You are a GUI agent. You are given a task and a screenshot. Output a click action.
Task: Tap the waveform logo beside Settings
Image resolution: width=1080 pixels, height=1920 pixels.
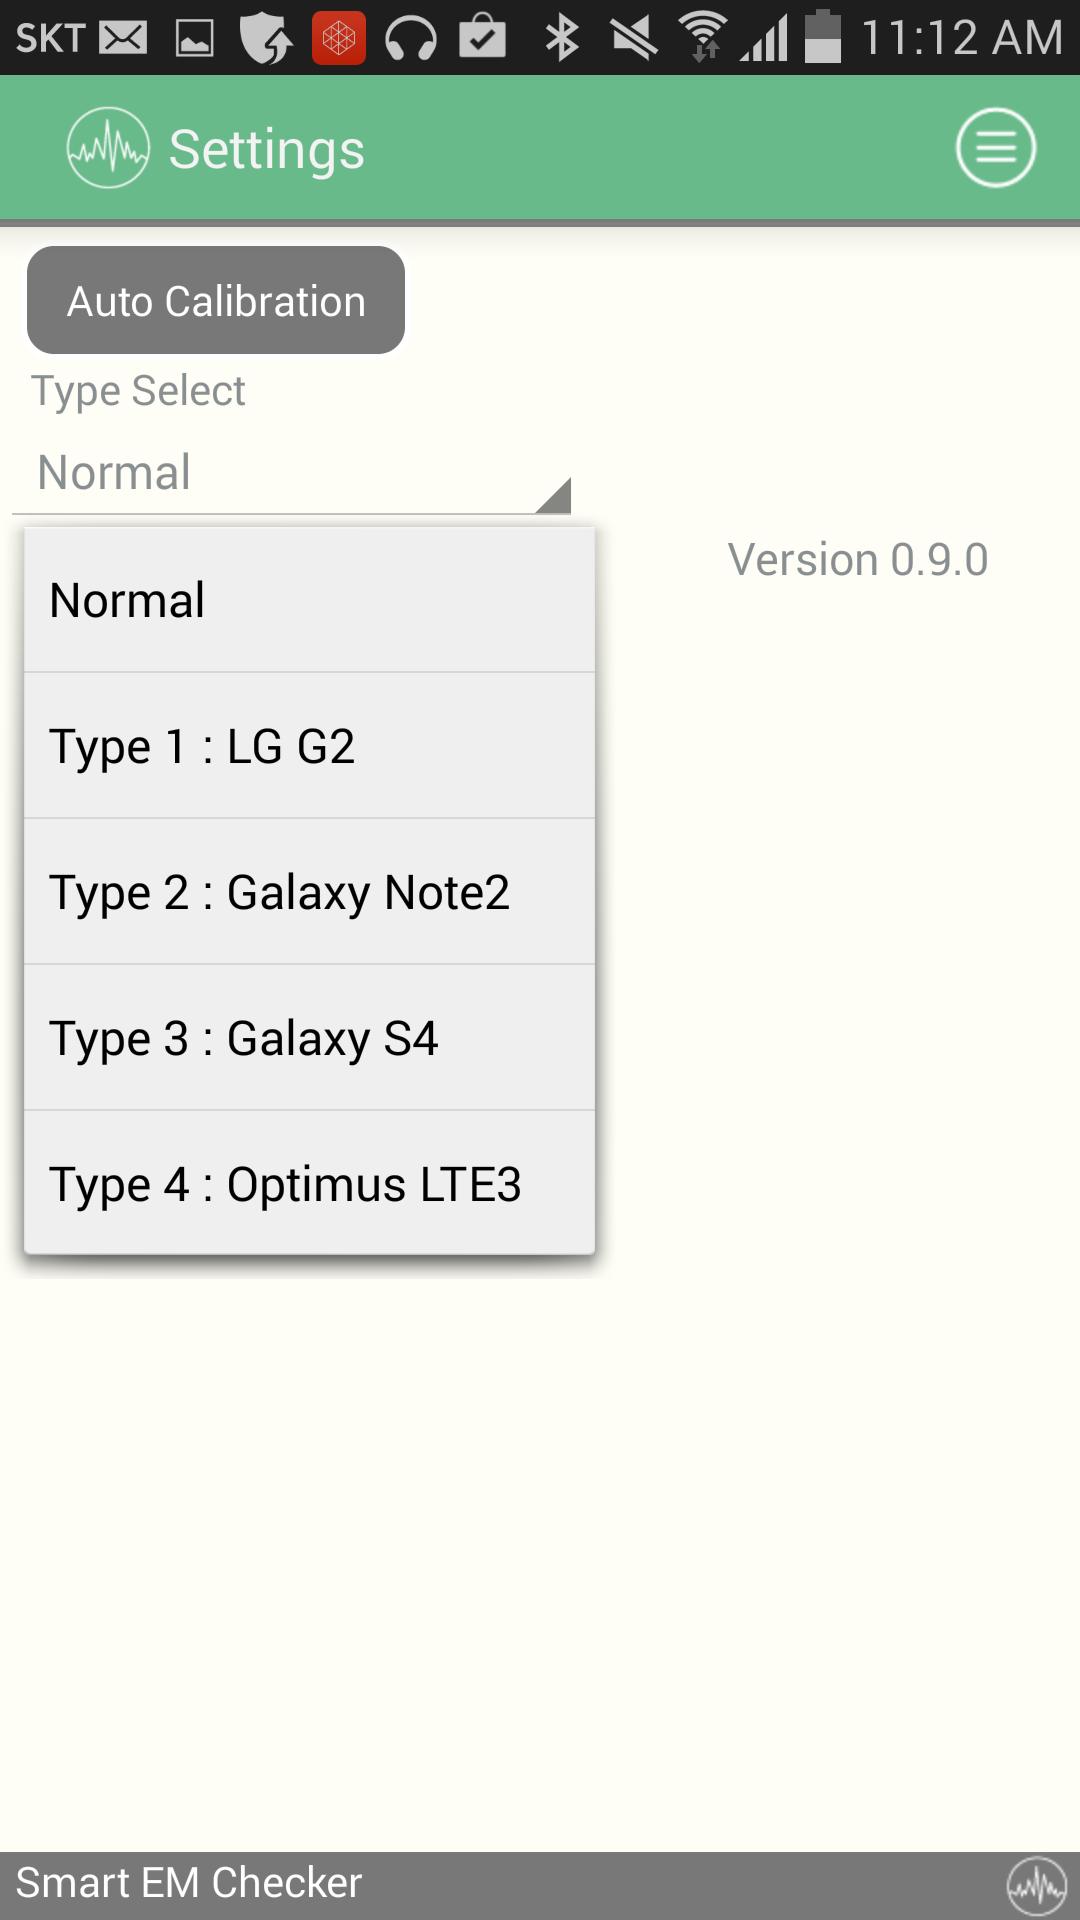click(x=108, y=148)
